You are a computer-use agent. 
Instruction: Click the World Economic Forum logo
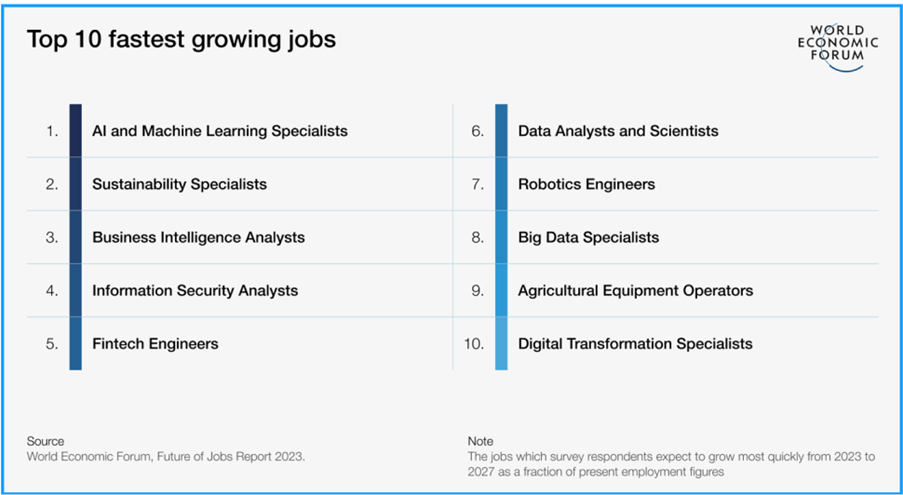(838, 48)
